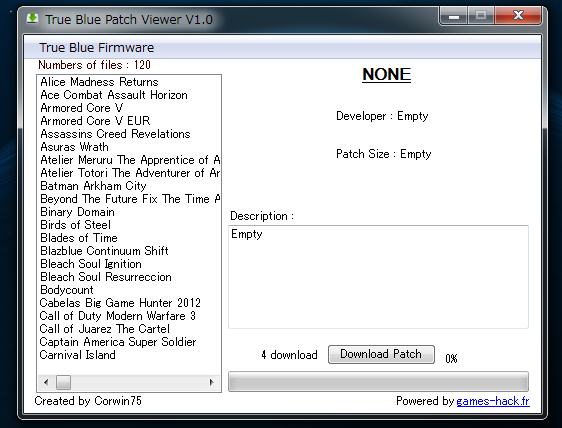Minimize the Patch Viewer window

(x=454, y=16)
